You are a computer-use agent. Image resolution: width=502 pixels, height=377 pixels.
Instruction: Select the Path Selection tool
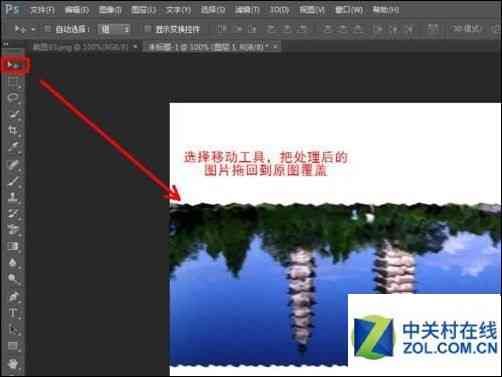13,329
